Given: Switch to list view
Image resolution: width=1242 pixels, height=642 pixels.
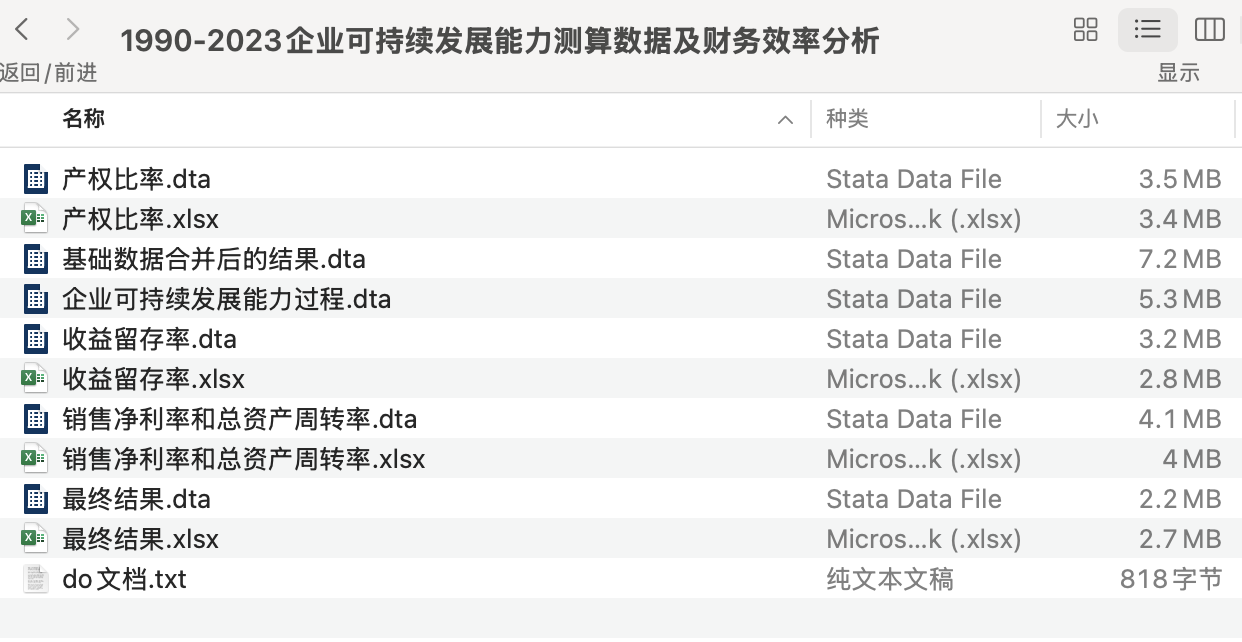Looking at the screenshot, I should 1147,30.
